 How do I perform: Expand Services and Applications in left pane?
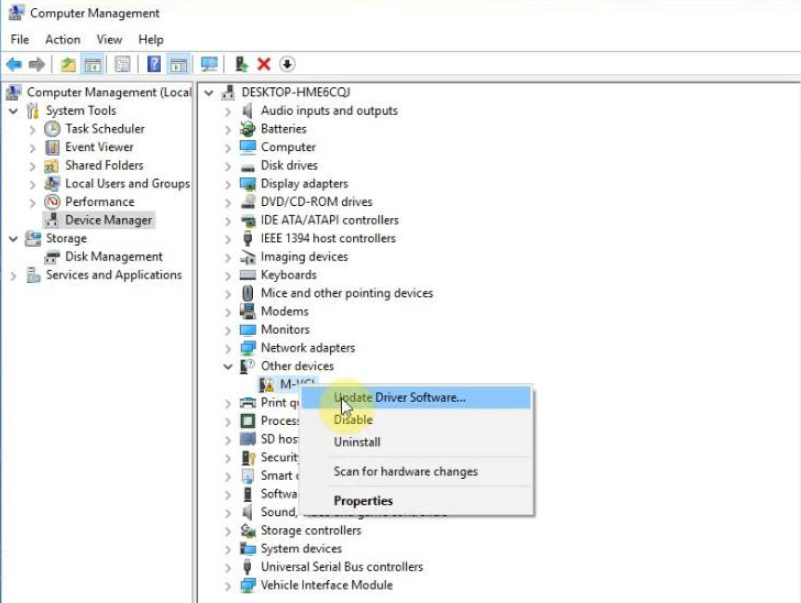coord(13,276)
